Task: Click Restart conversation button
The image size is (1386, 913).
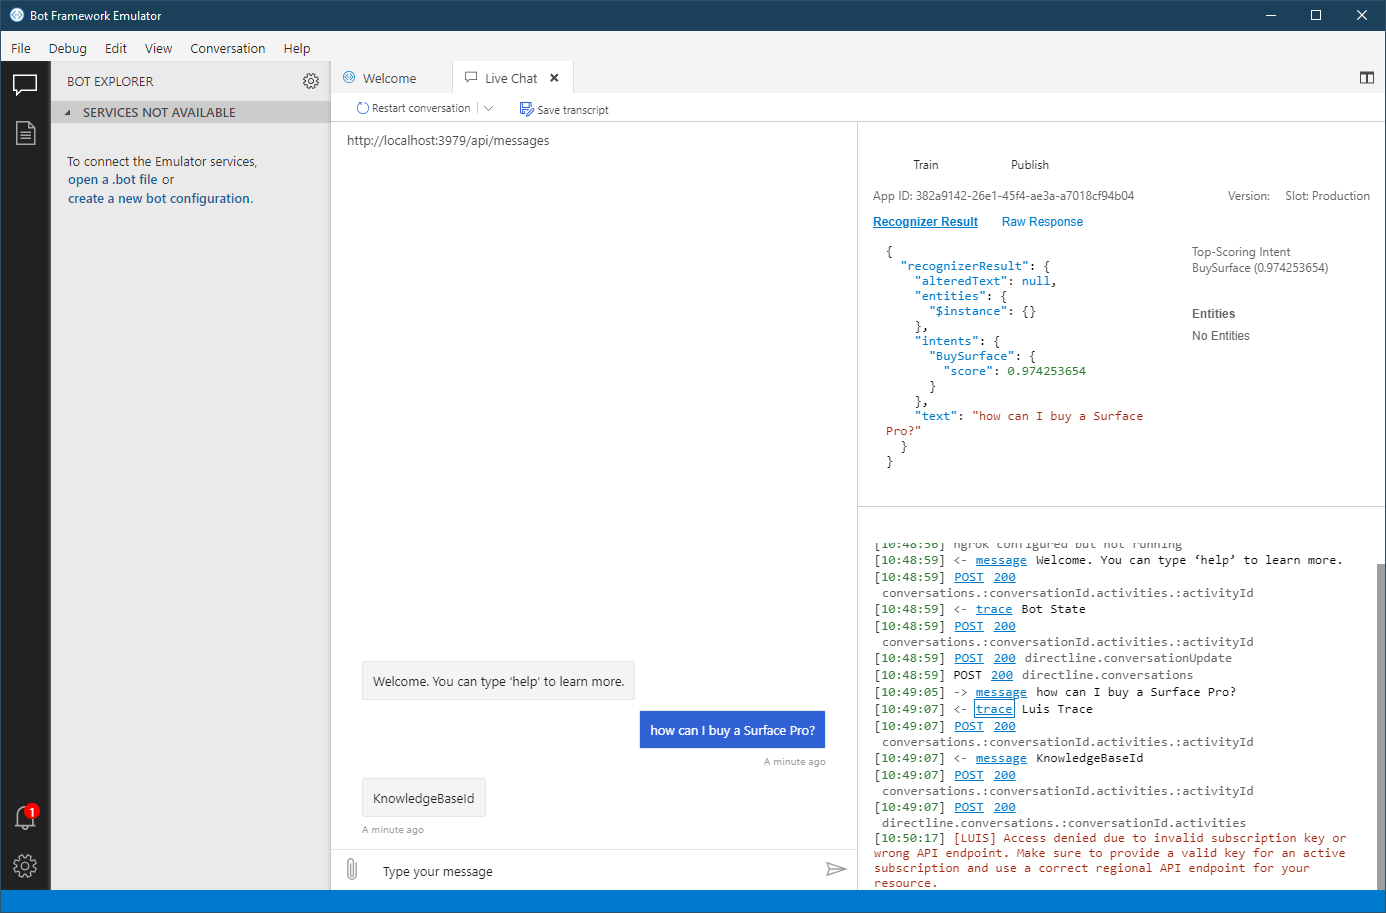Action: (413, 108)
